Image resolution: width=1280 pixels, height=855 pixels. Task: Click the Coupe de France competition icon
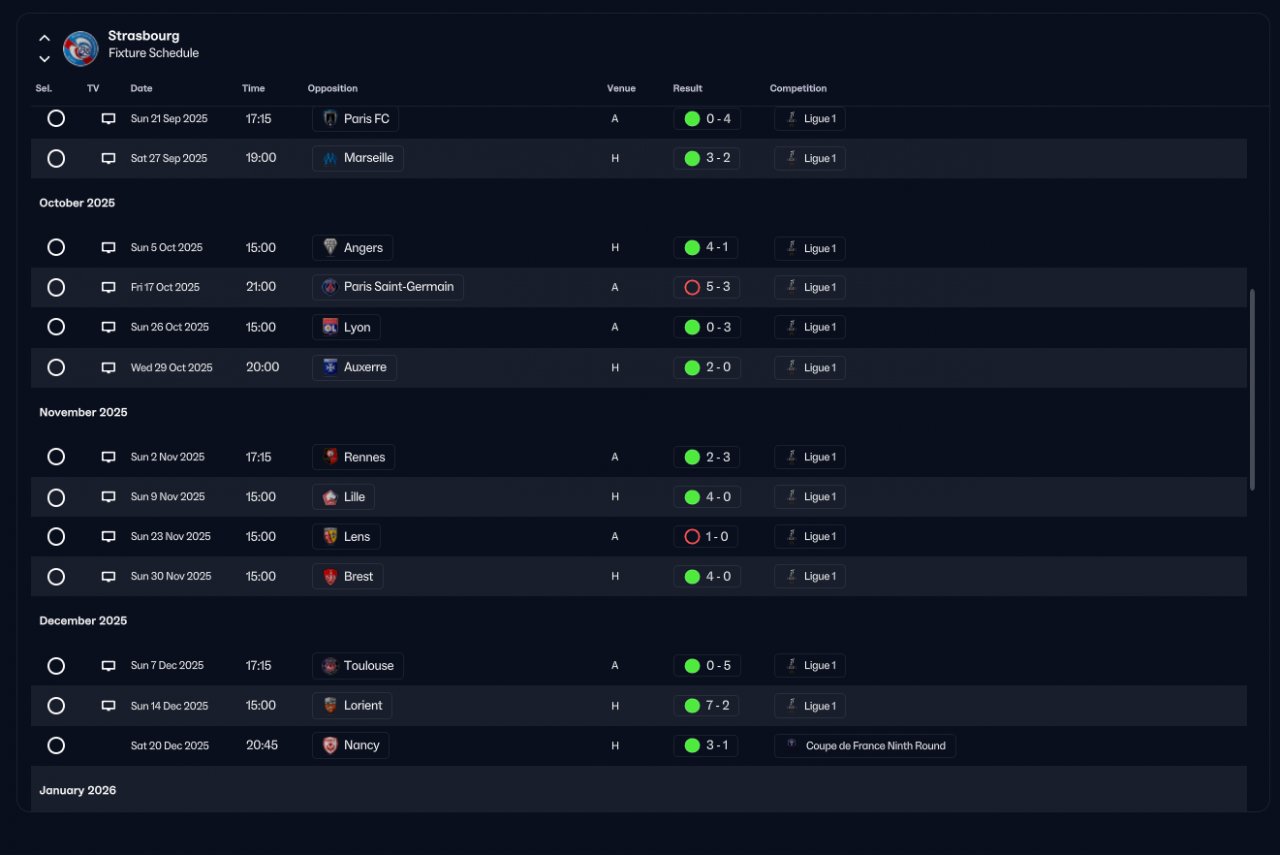(792, 745)
